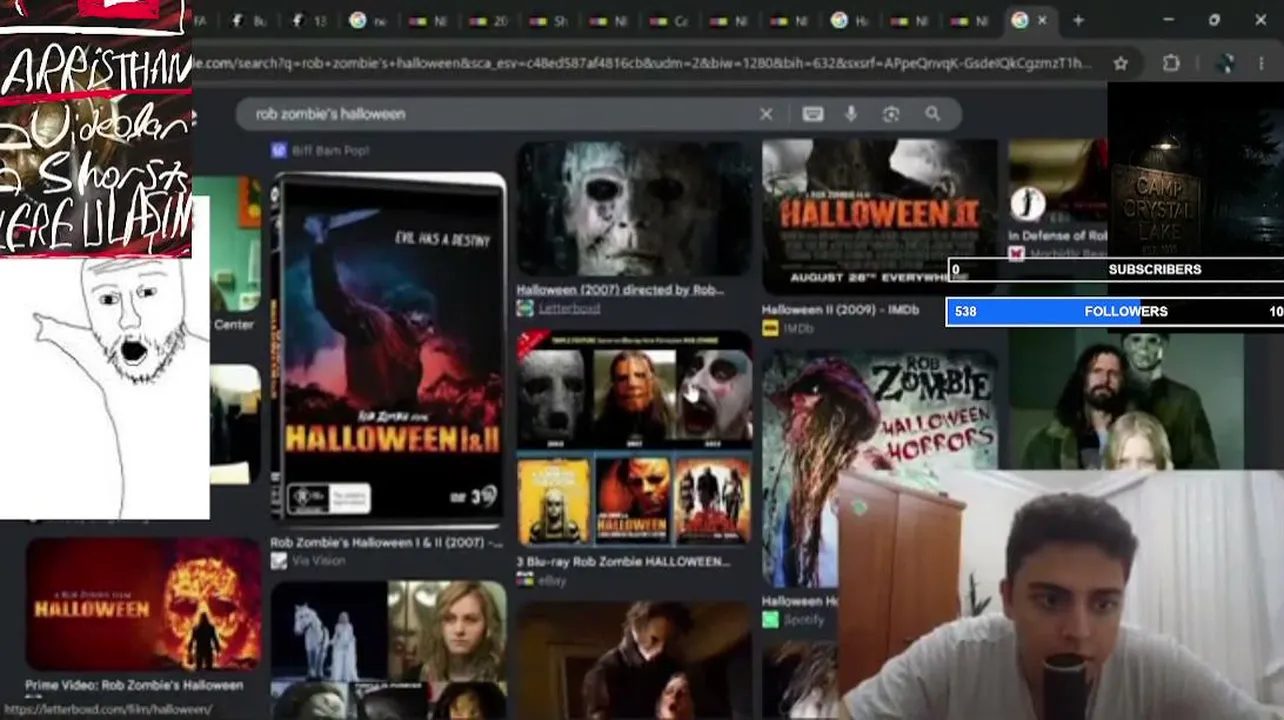Open the white horse scene image
Viewport: 1284px width, 720px height.
(329, 633)
